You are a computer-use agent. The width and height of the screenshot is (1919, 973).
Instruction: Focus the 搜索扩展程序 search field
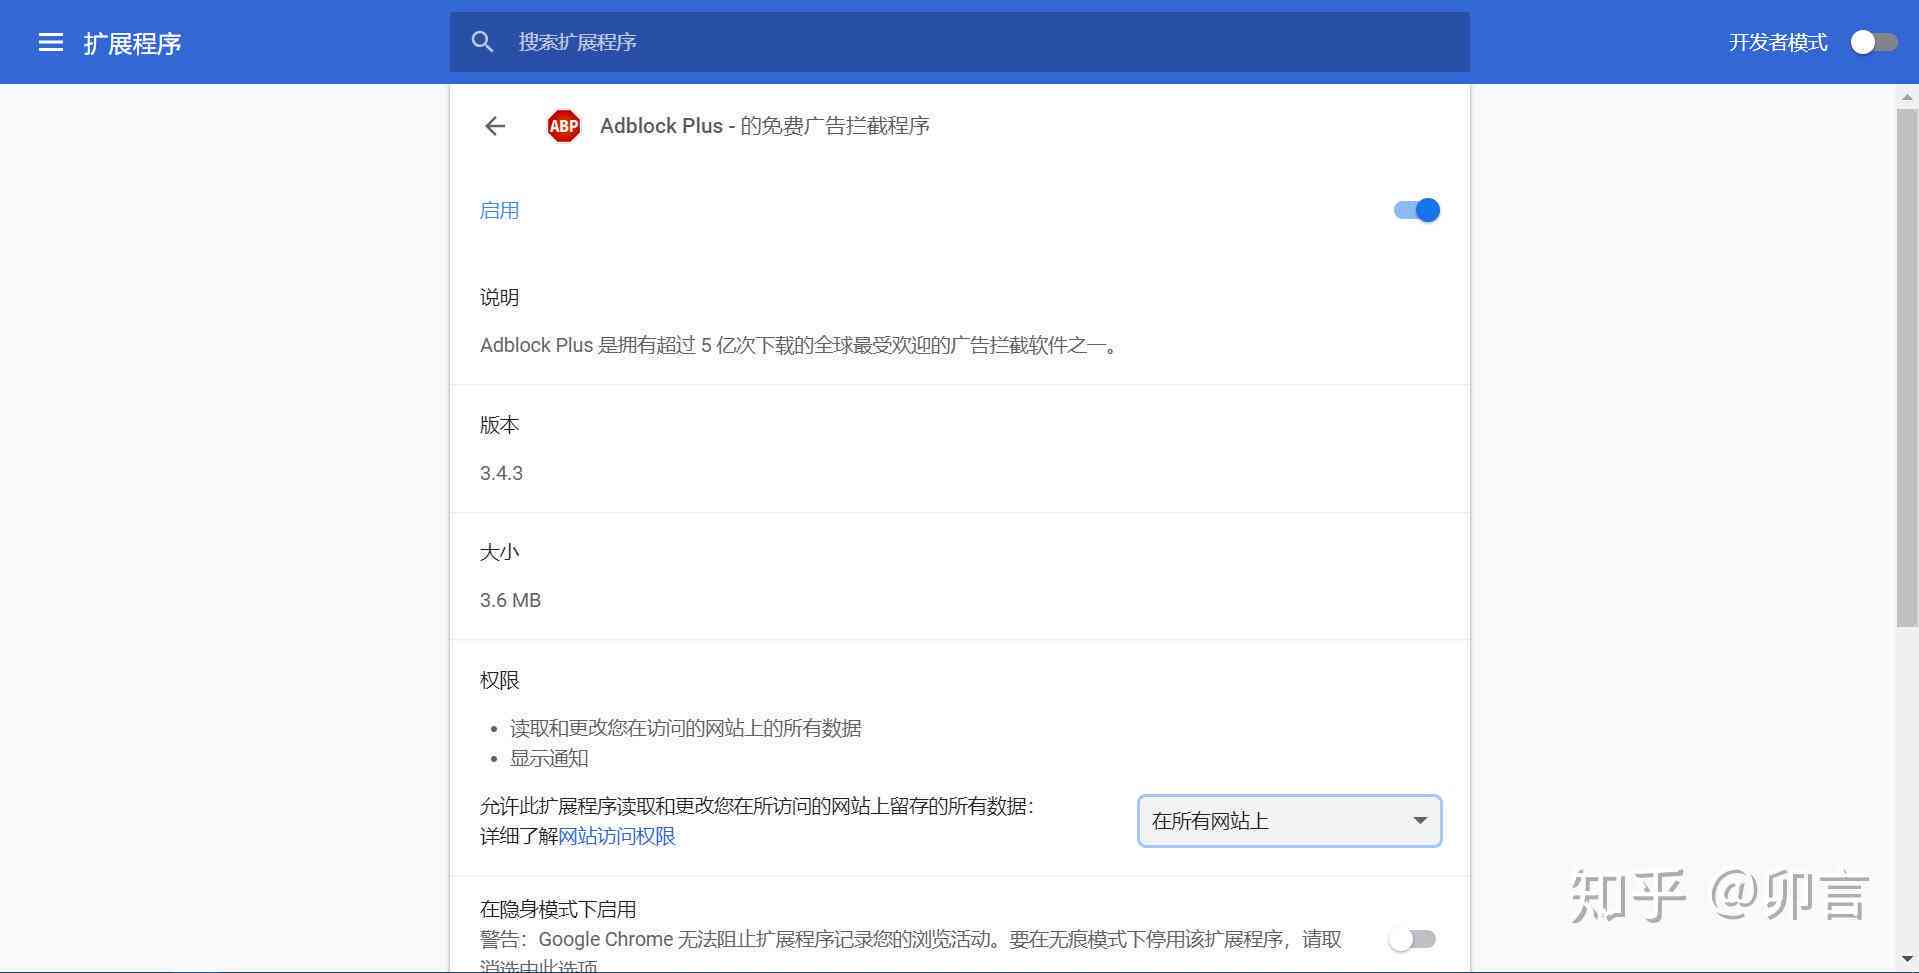tap(959, 42)
